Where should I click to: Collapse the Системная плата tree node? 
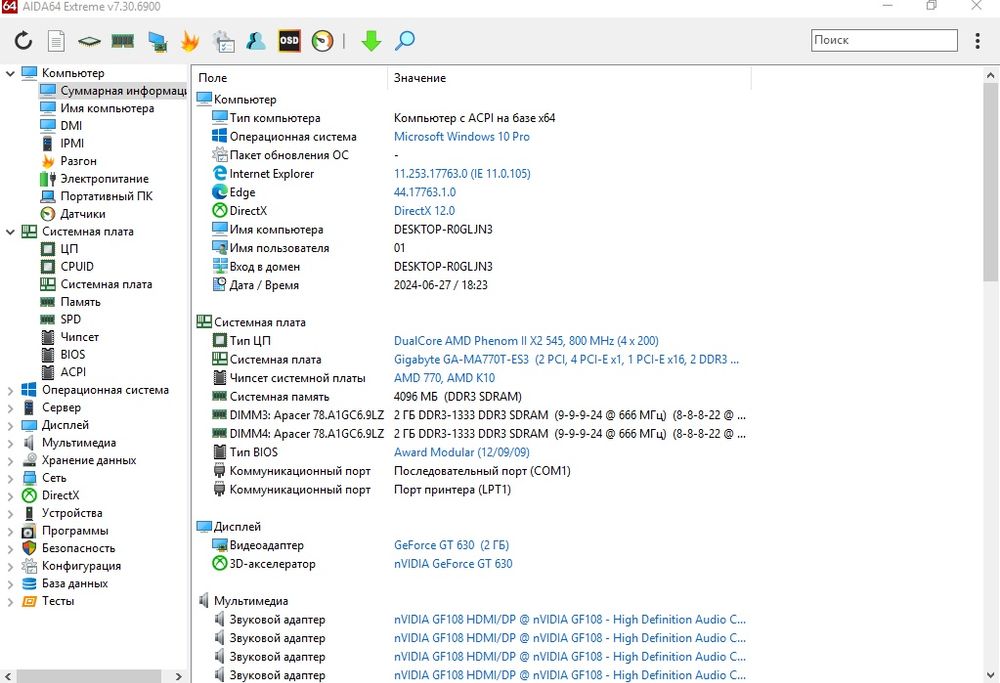[10, 231]
